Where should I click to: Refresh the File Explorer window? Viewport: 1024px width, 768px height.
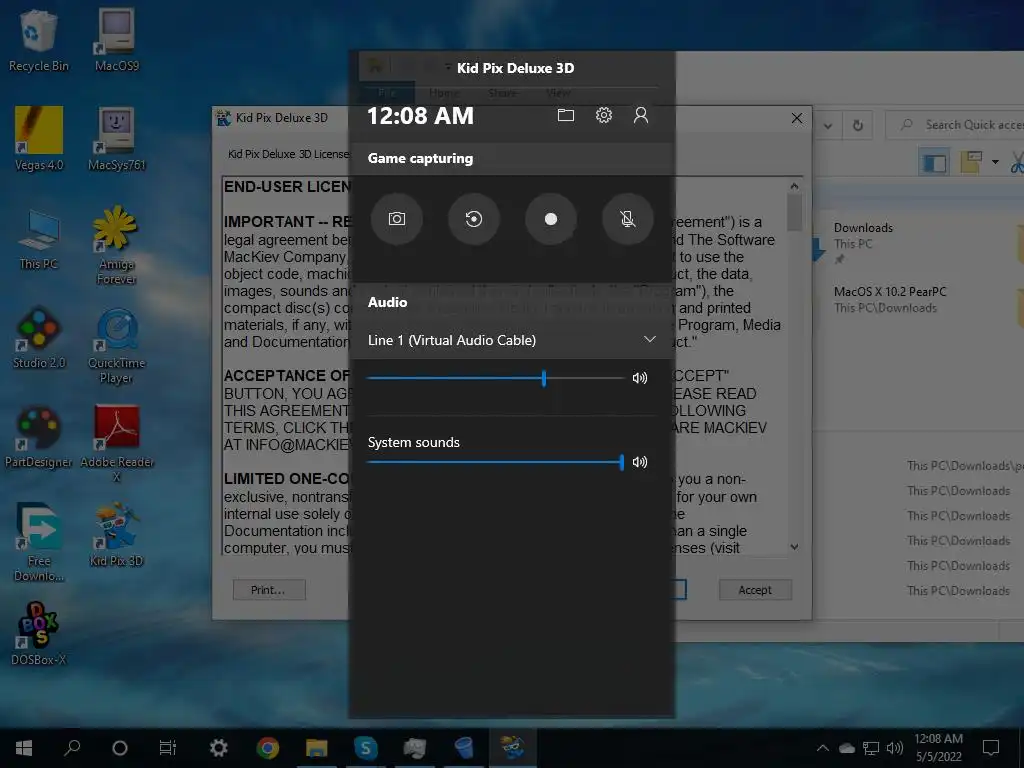tap(857, 125)
